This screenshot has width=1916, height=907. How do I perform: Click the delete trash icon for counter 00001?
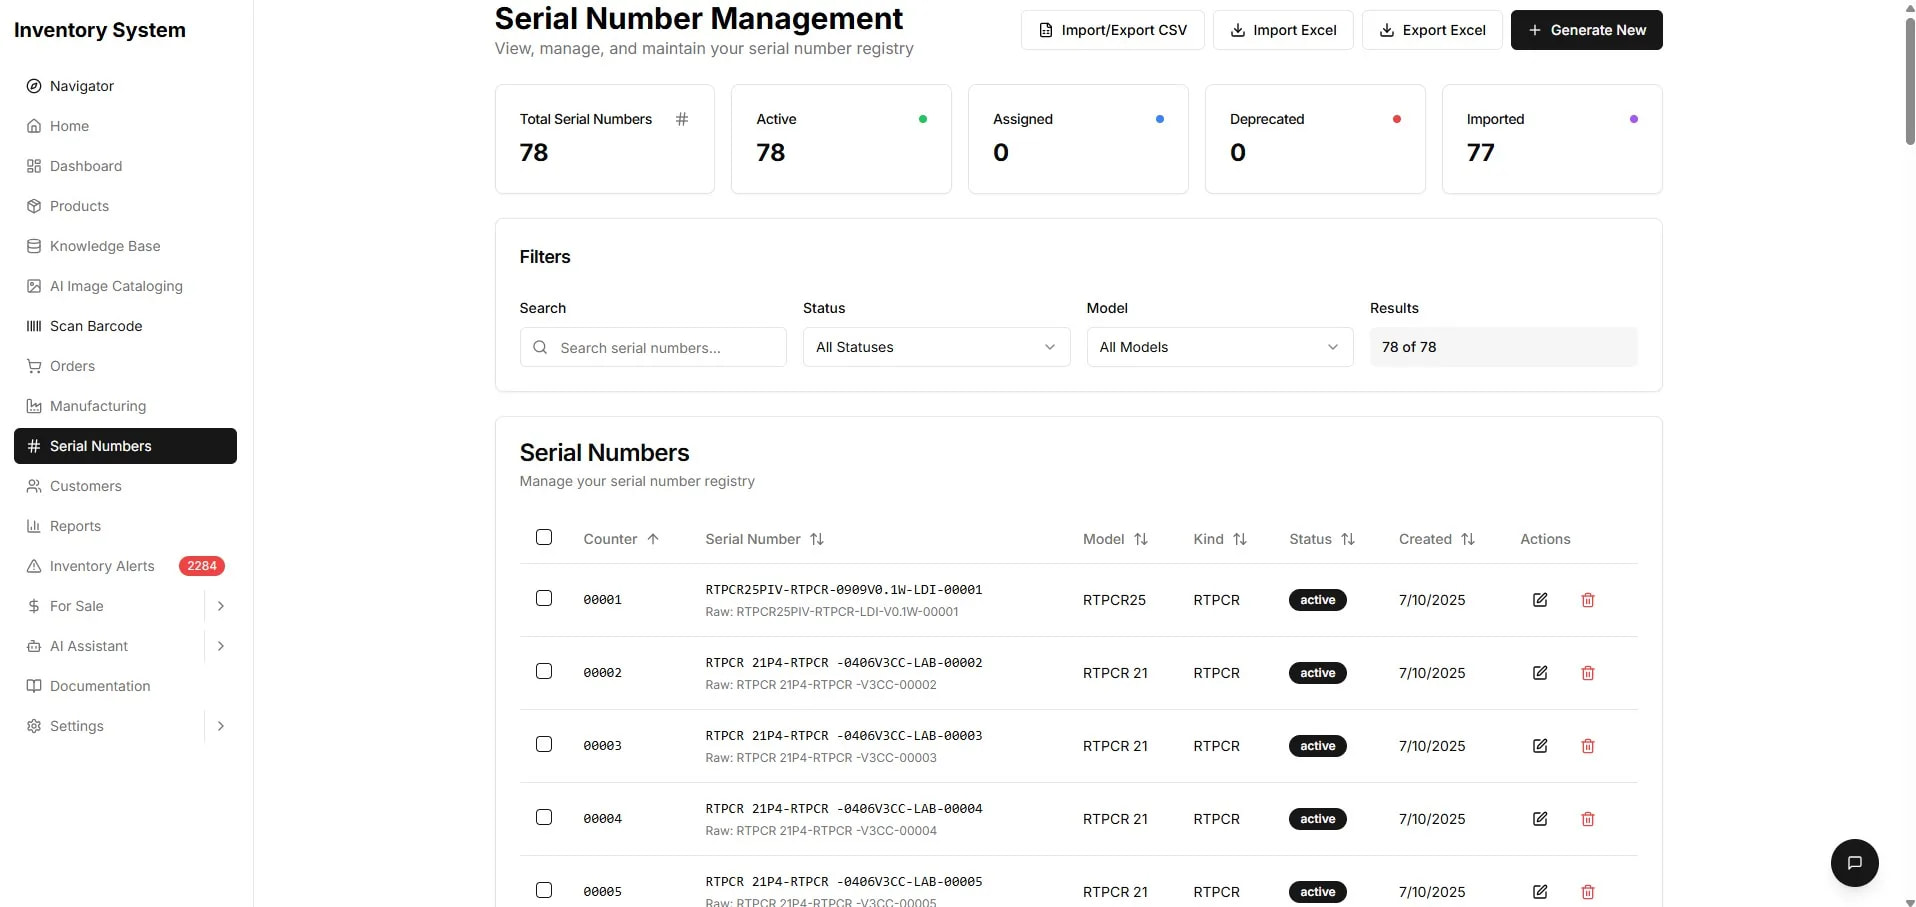click(x=1587, y=600)
